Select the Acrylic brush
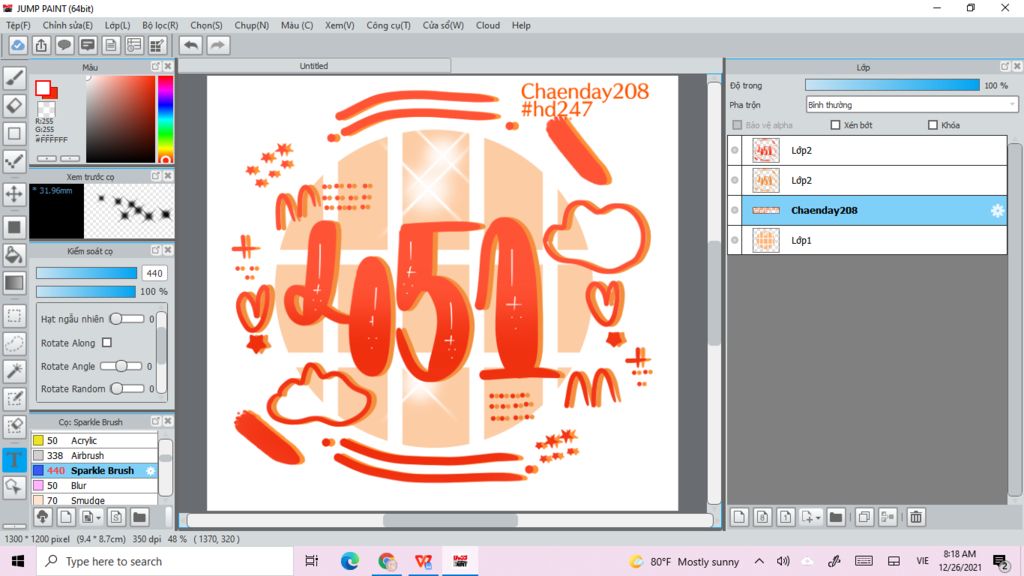 [95, 441]
